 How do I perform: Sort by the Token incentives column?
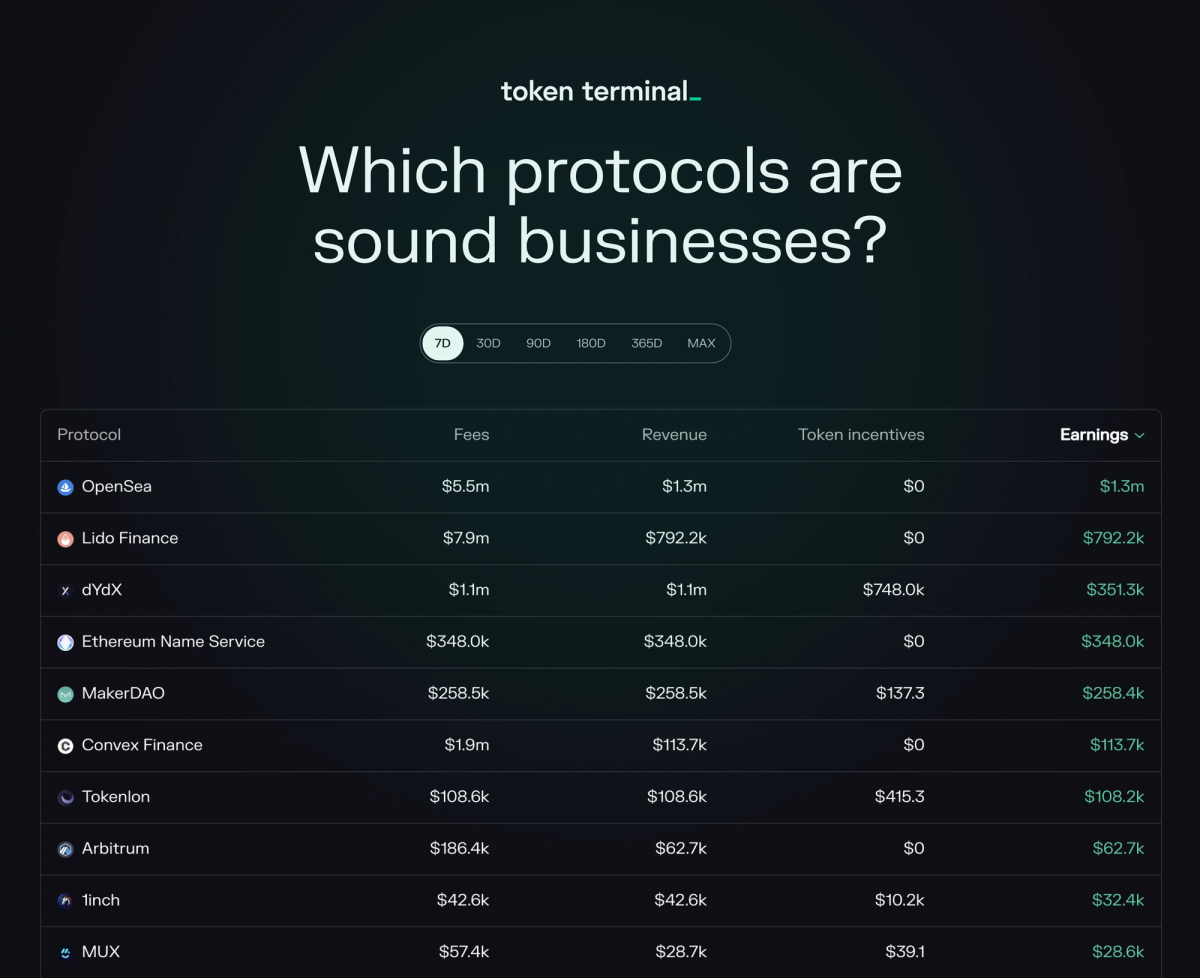tap(861, 435)
